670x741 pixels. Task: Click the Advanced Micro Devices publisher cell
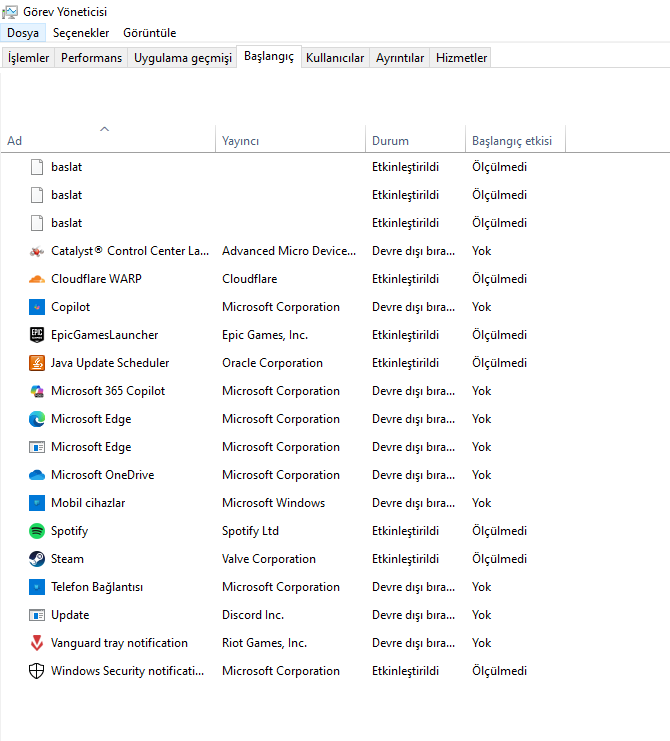pos(289,251)
